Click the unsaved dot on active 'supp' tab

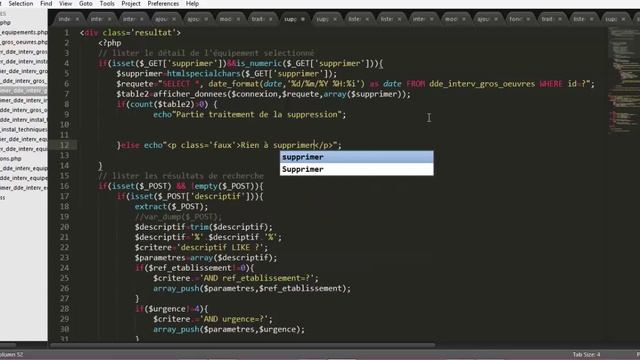coord(303,19)
